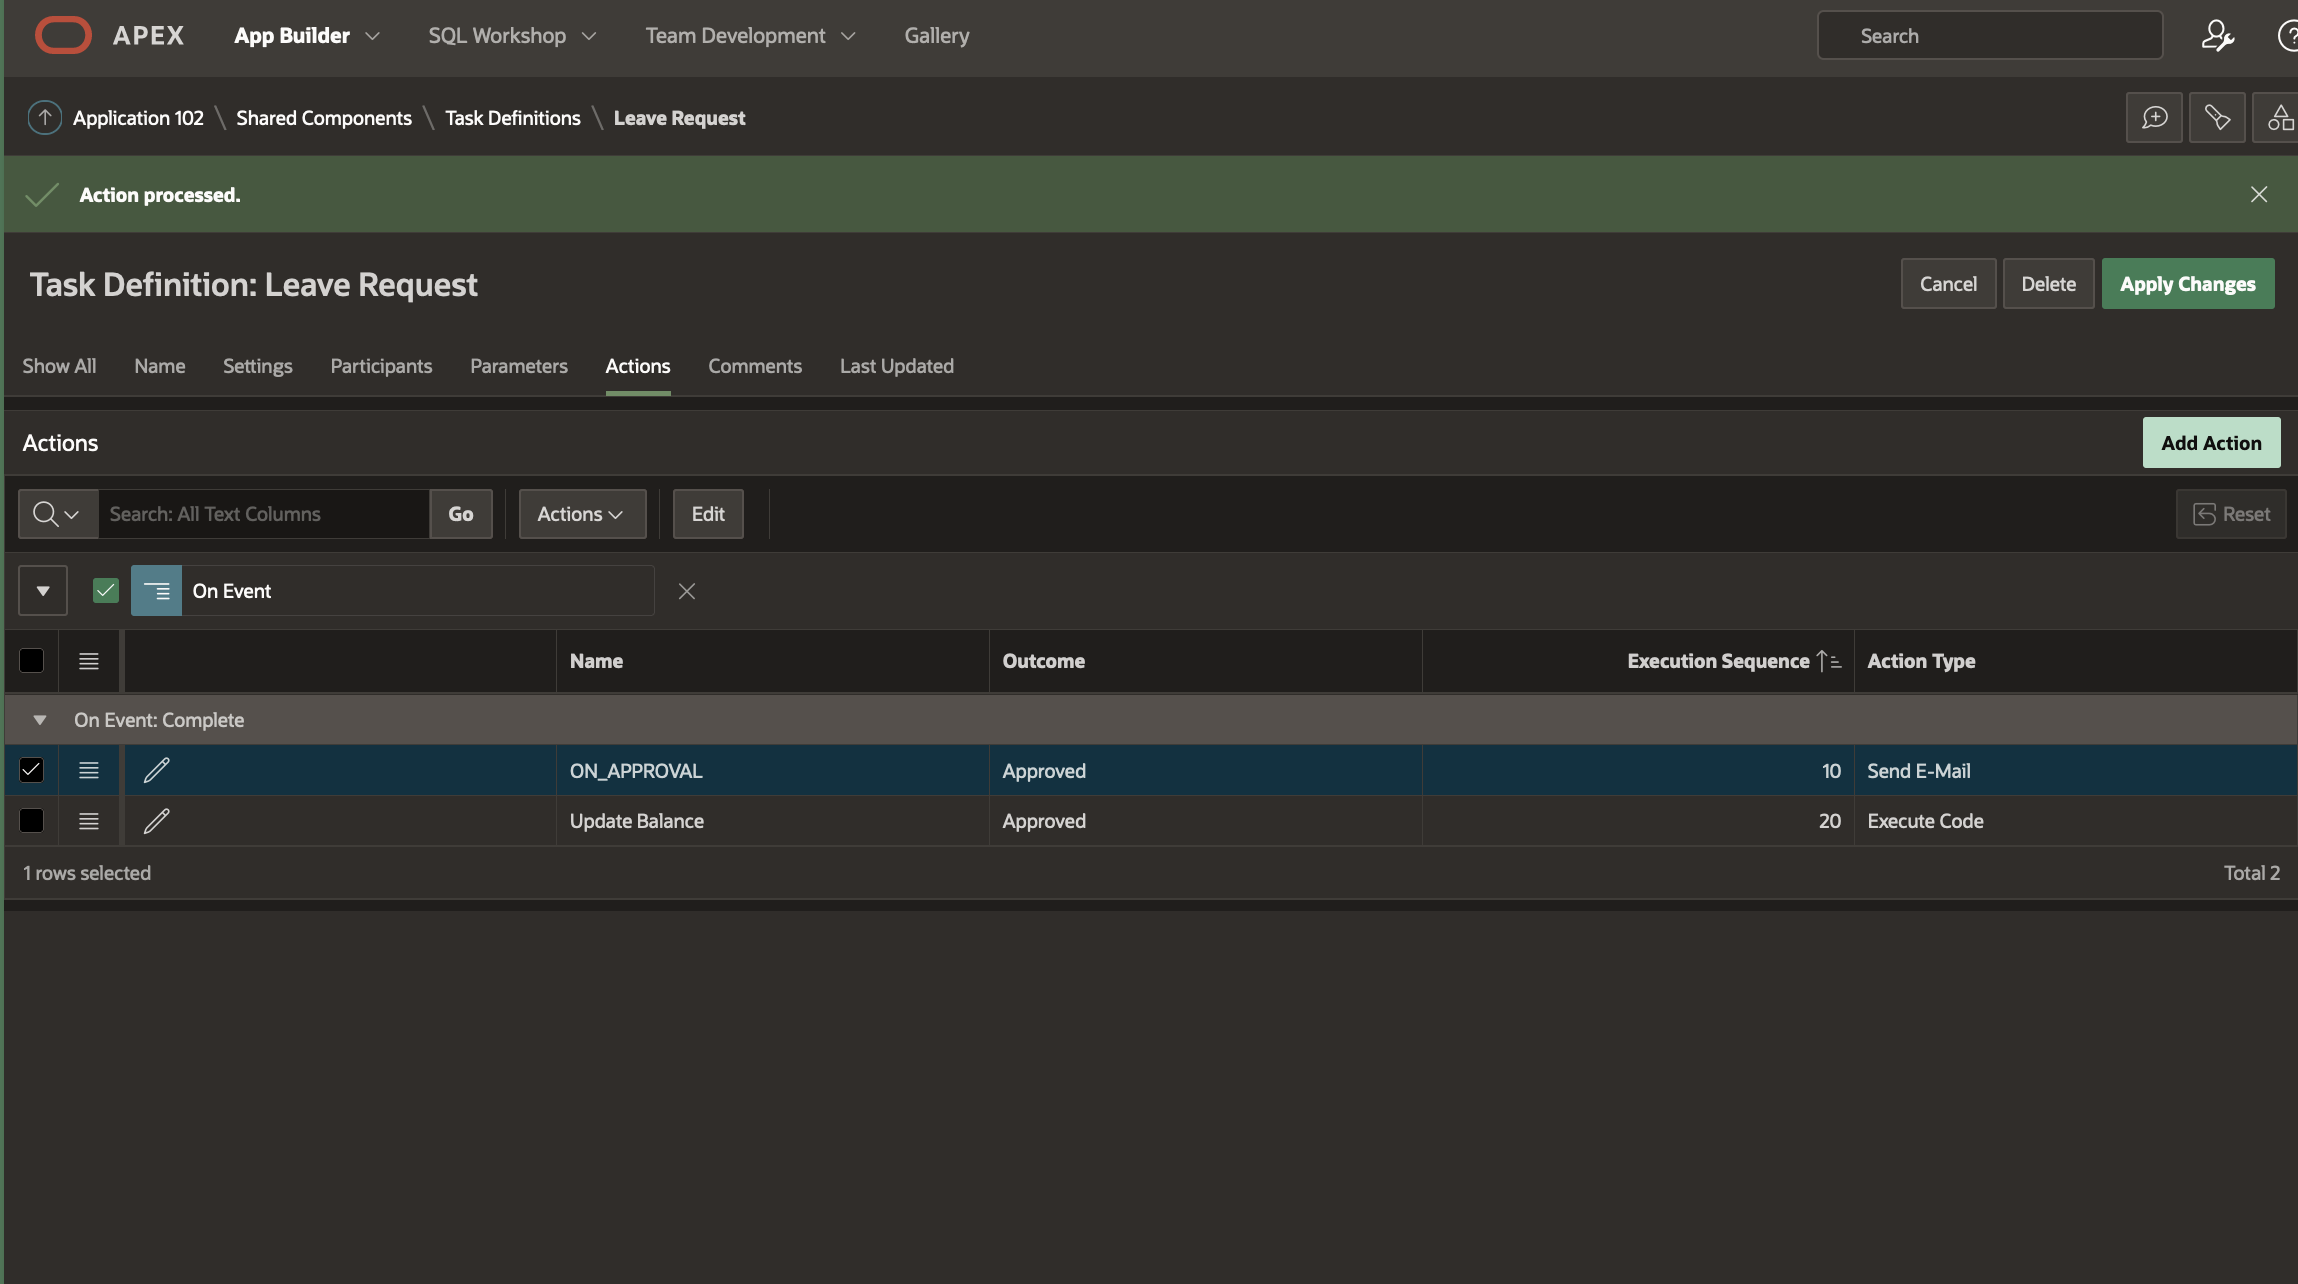Click the pencil edit icon for Update Balance
Viewport: 2298px width, 1284px height.
pos(156,821)
